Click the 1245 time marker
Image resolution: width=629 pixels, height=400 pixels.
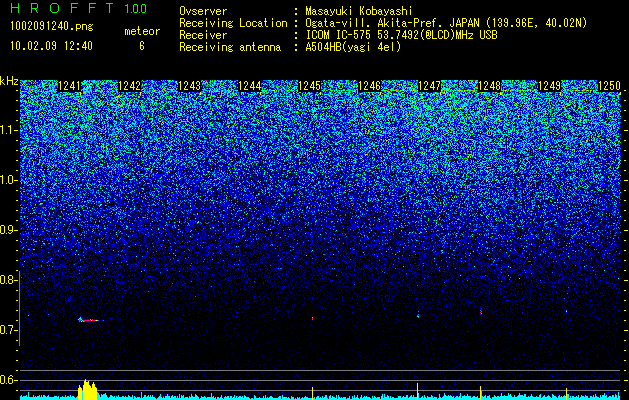tap(310, 86)
